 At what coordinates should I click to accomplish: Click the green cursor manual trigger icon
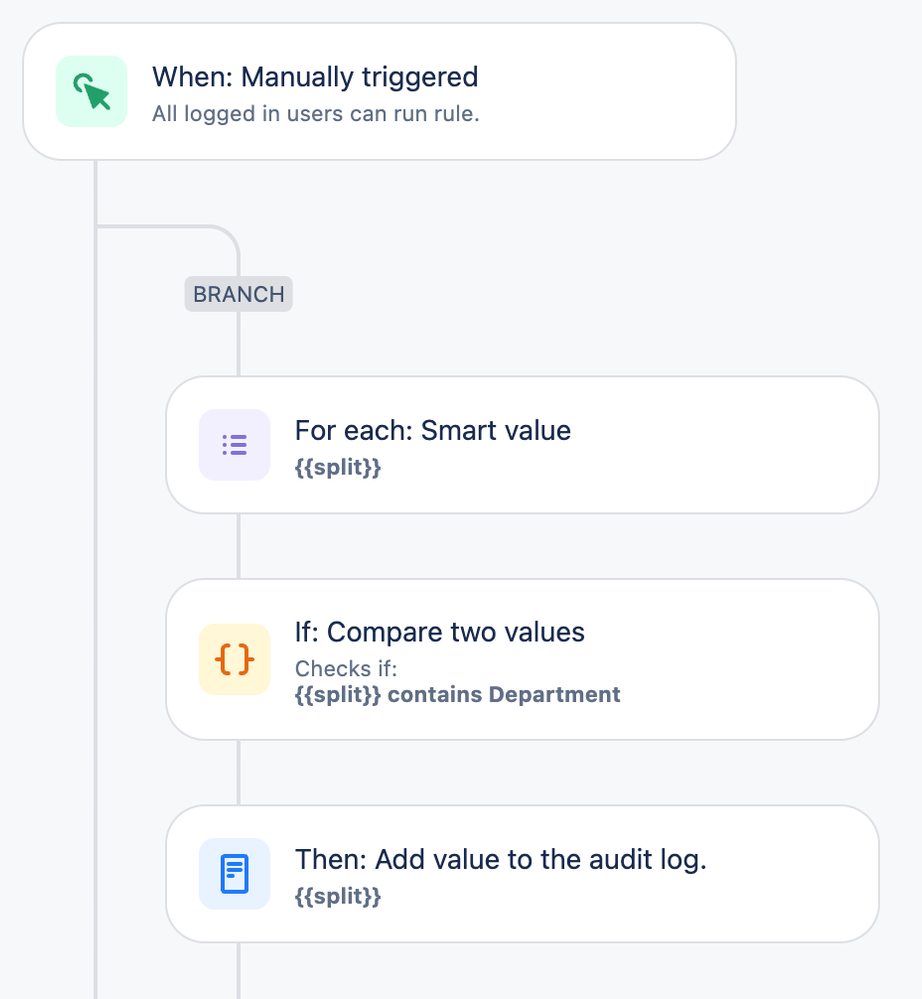click(x=92, y=92)
